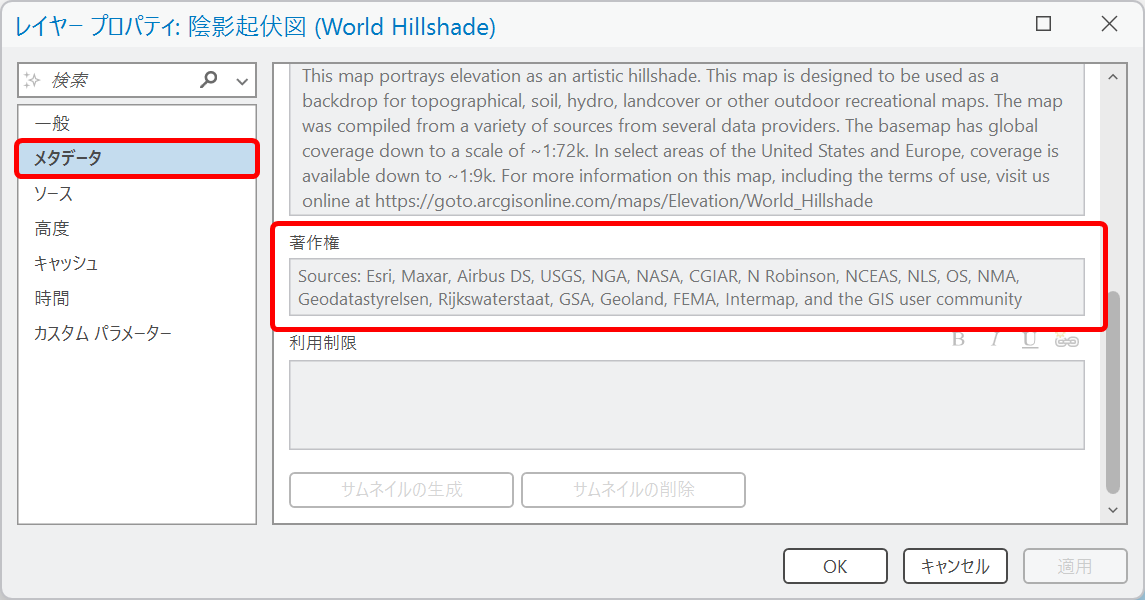Maximize the layer properties dialog
This screenshot has width=1145, height=600.
click(x=1043, y=25)
